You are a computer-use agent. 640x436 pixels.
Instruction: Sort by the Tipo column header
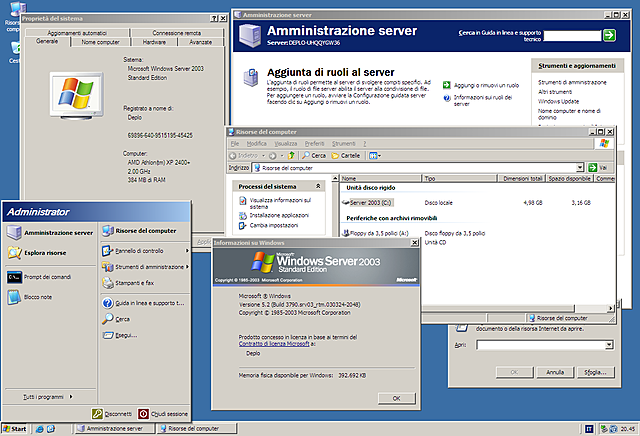coord(460,178)
